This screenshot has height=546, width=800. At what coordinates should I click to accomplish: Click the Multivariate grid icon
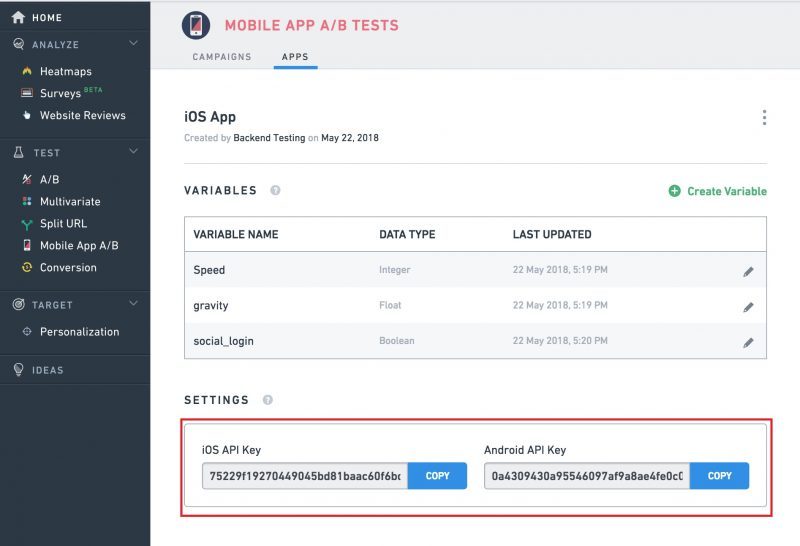click(x=27, y=201)
